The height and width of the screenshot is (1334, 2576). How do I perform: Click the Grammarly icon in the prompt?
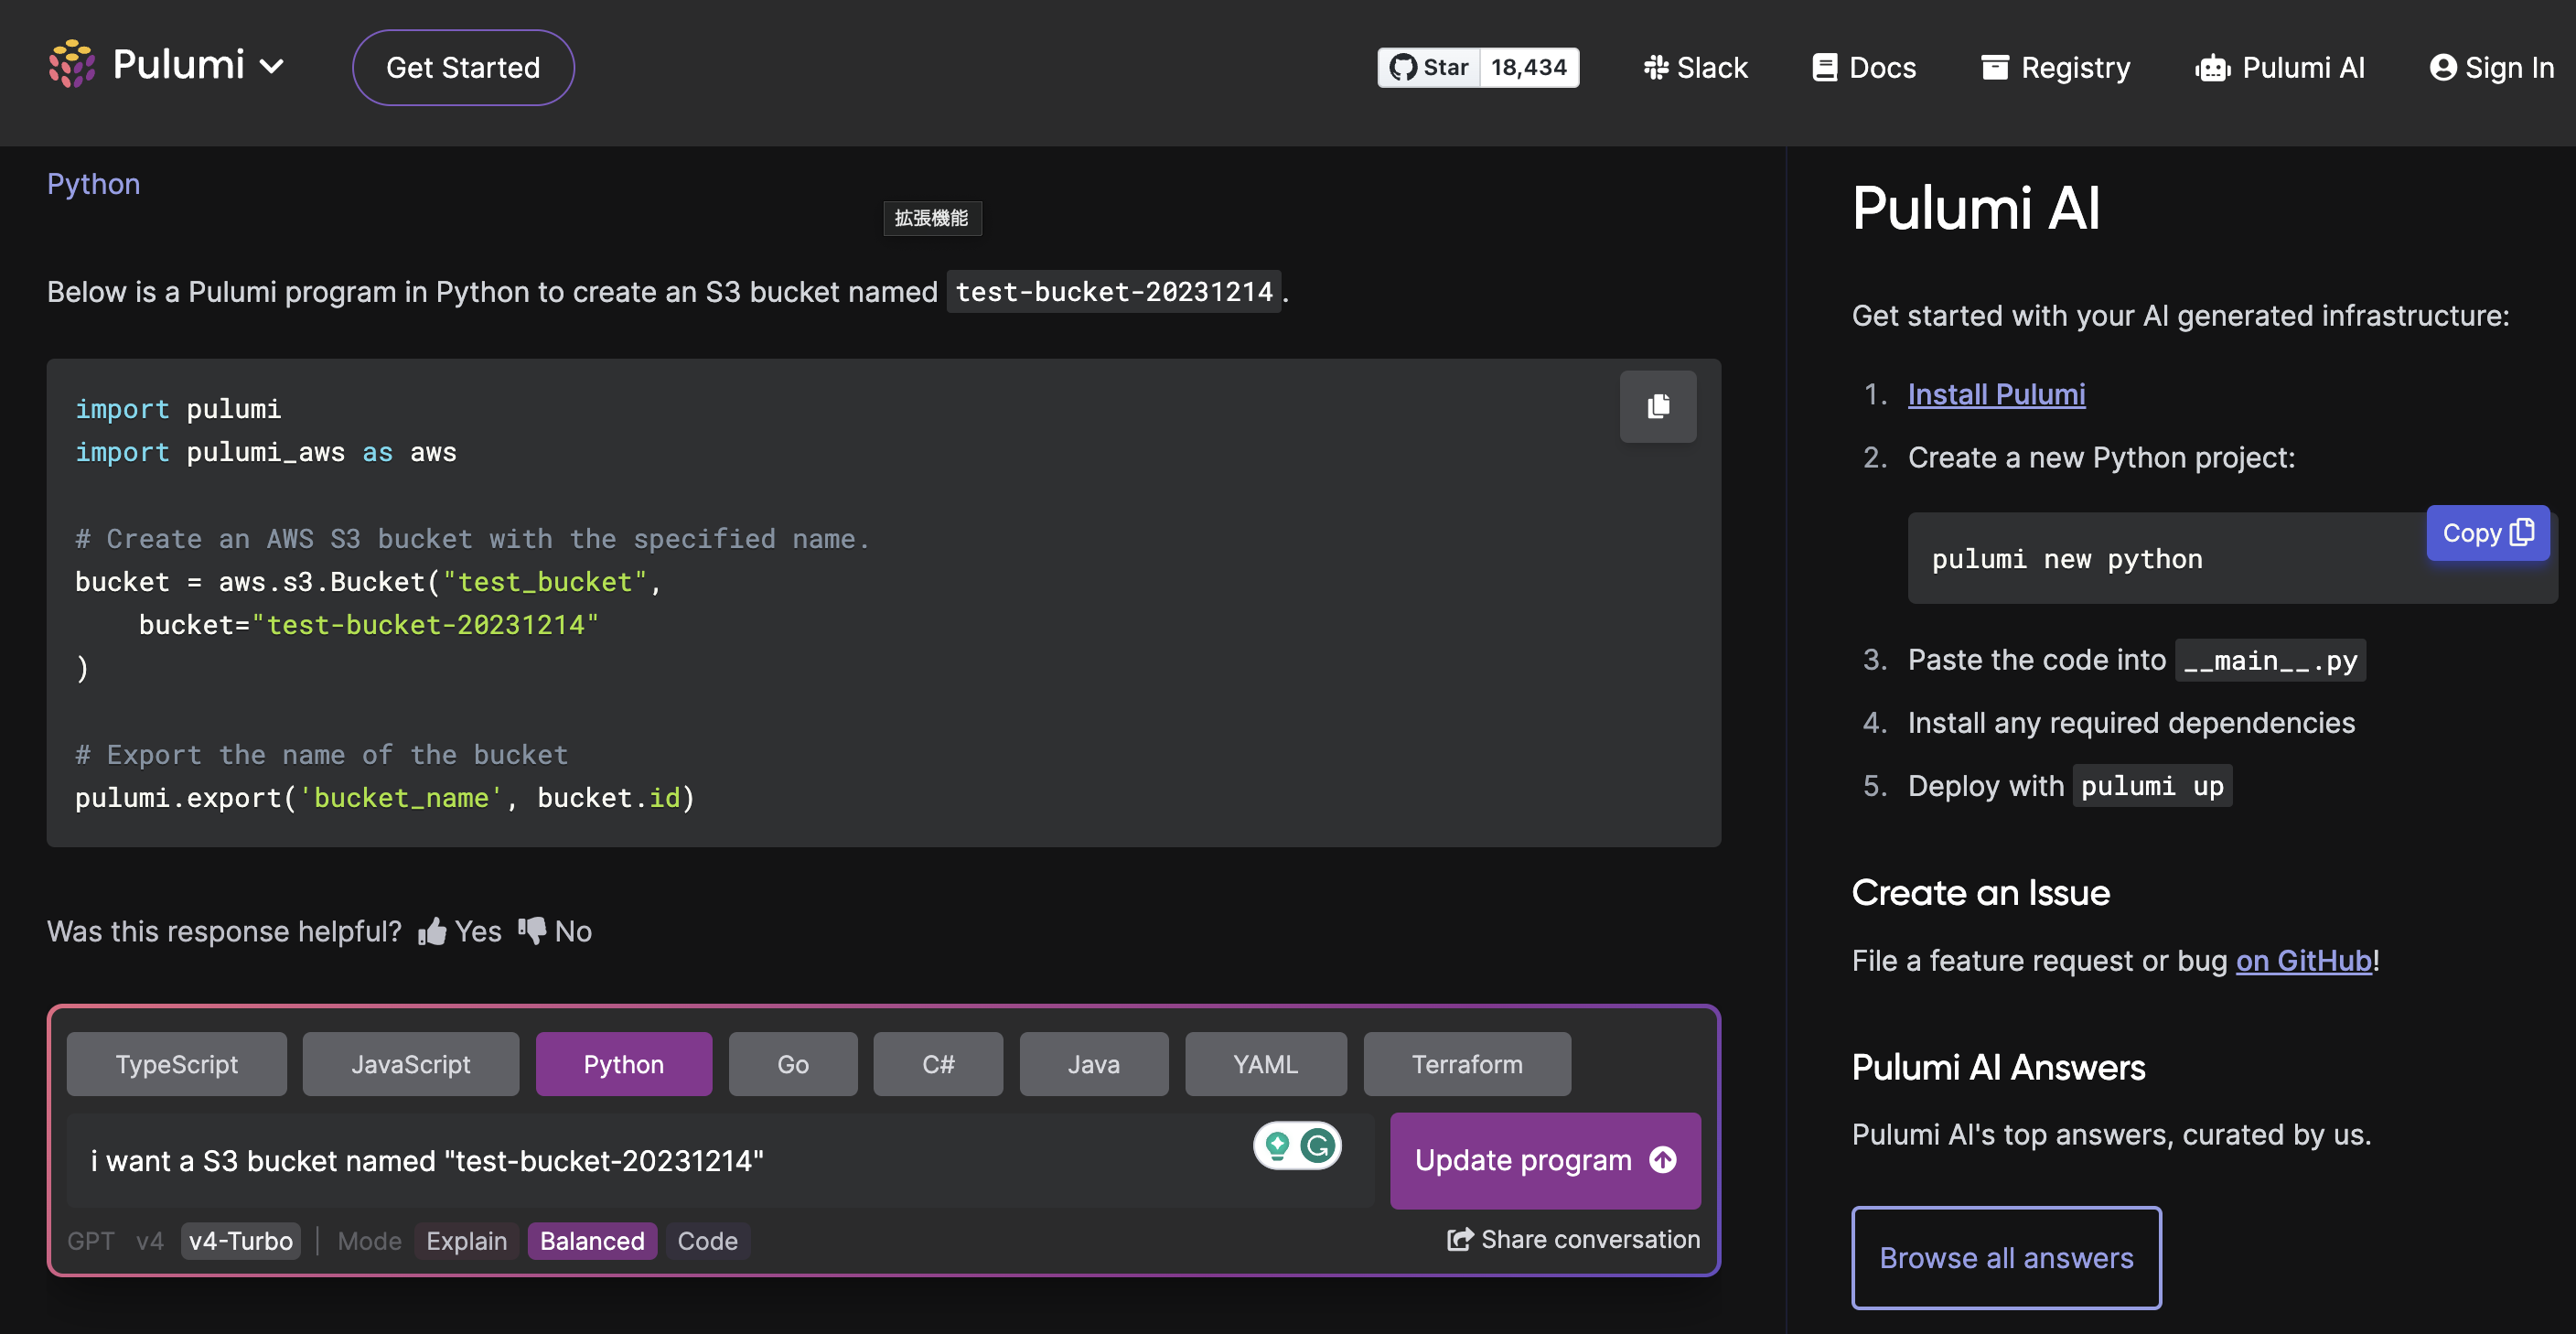pyautogui.click(x=1319, y=1146)
